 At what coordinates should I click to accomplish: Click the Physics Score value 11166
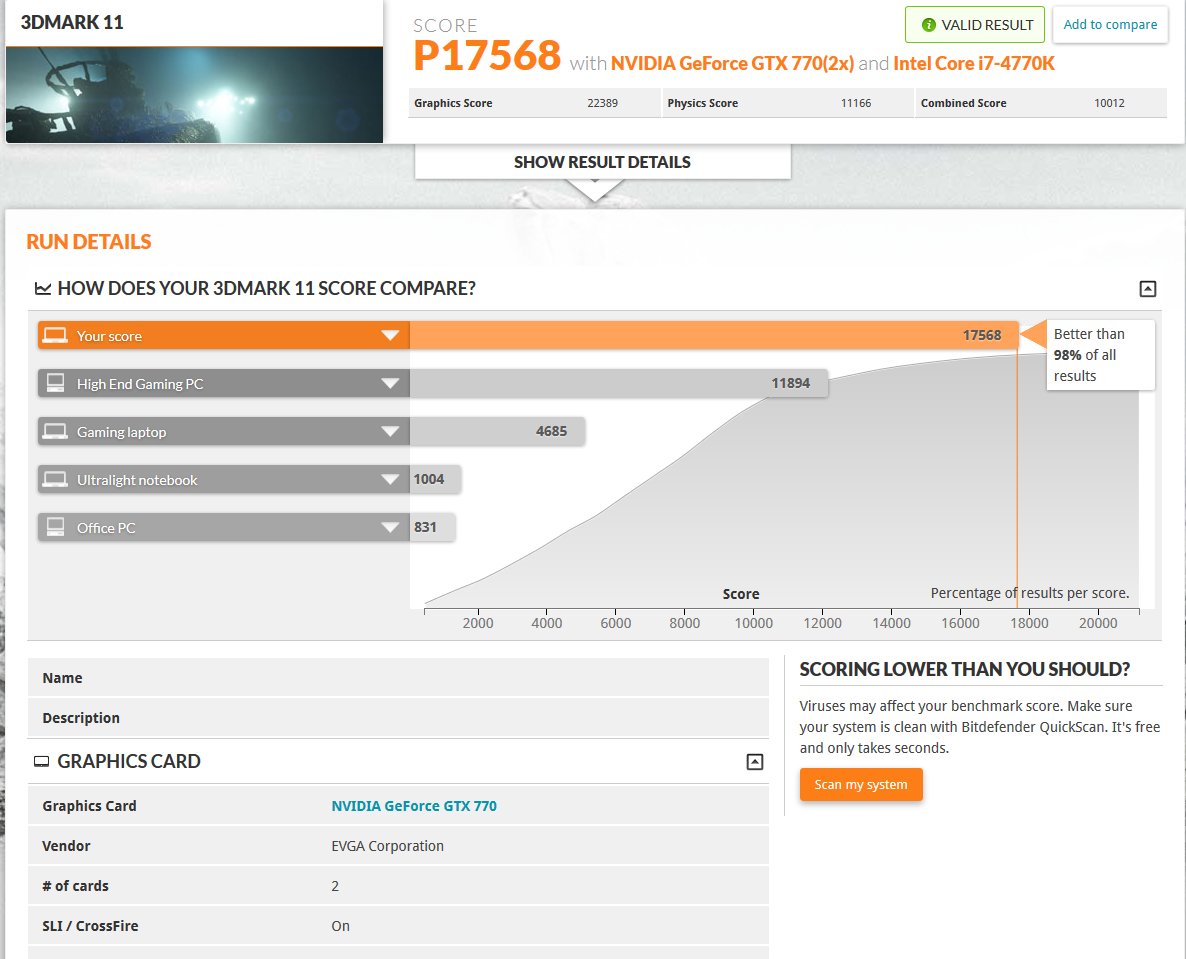tap(855, 103)
